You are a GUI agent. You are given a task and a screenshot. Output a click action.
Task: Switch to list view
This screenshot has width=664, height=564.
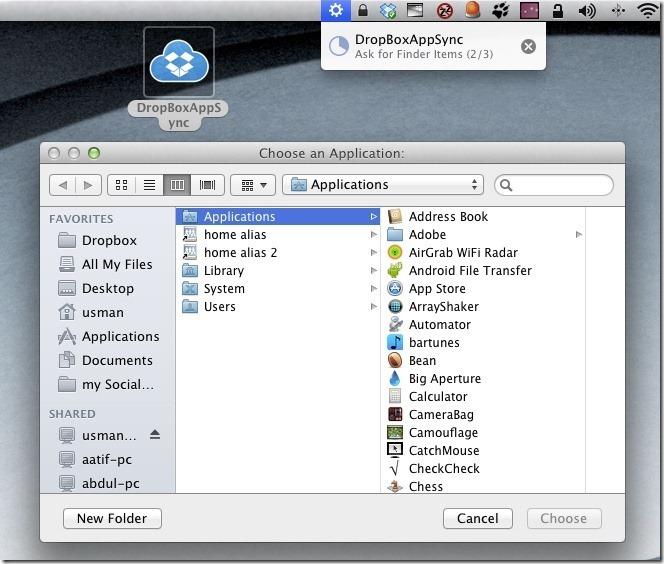point(149,185)
